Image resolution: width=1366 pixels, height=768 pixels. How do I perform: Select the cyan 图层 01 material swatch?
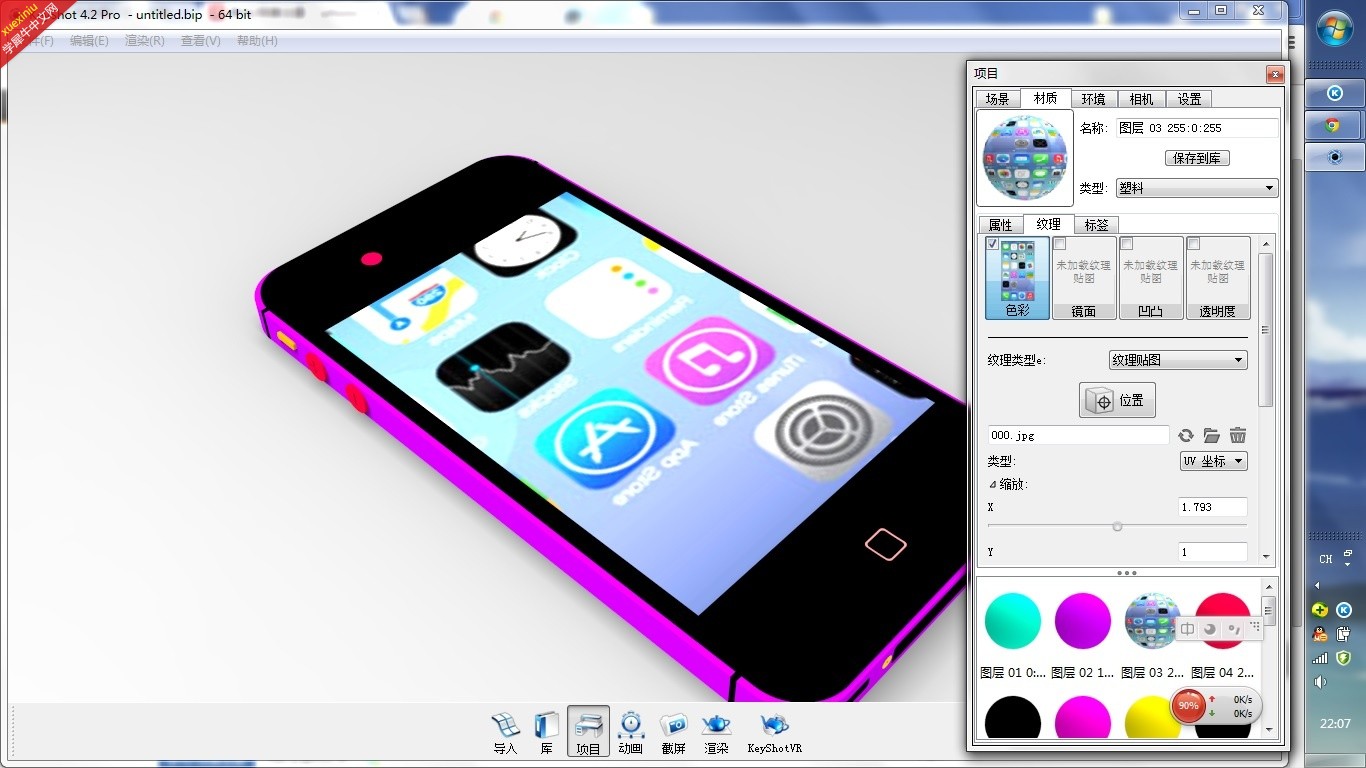point(1012,621)
